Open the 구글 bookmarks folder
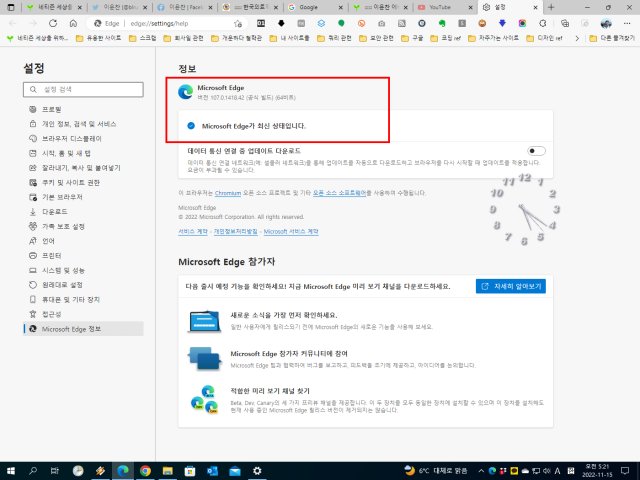Screen dimensions: 640x480 412,38
